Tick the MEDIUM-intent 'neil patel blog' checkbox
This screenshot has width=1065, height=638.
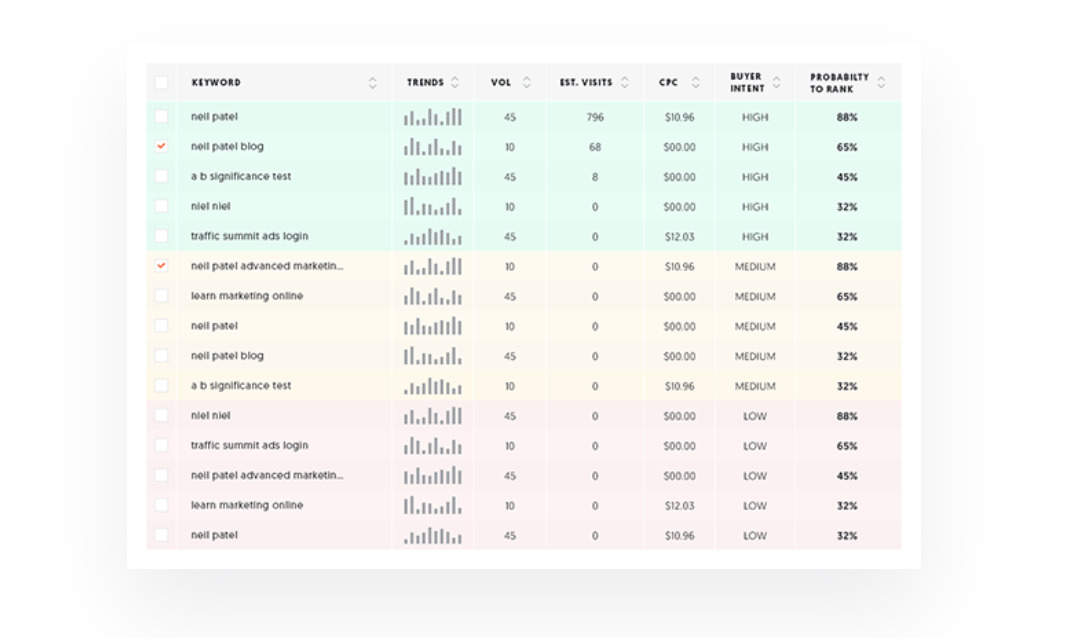pyautogui.click(x=161, y=356)
